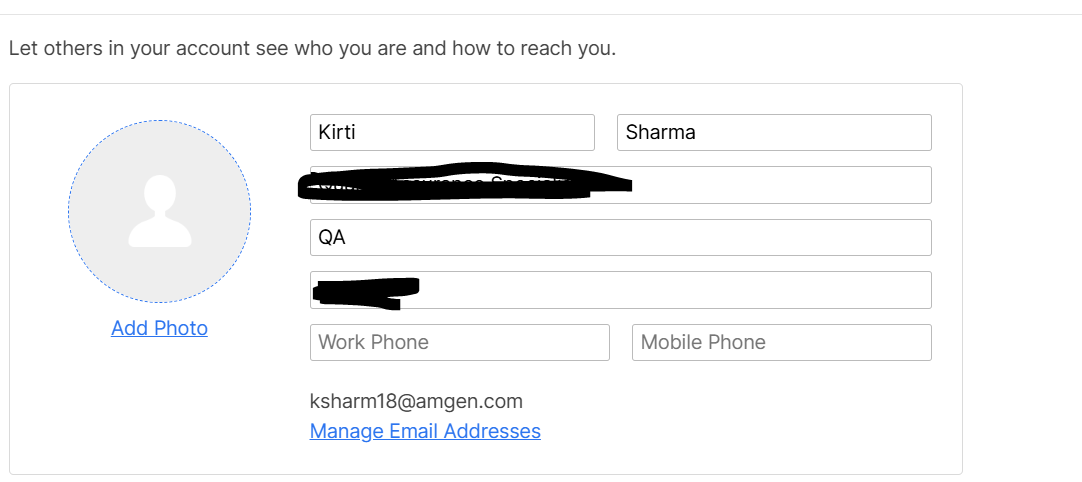The height and width of the screenshot is (482, 1082).
Task: Click the horizontal divider line above the description
Action: point(541,15)
